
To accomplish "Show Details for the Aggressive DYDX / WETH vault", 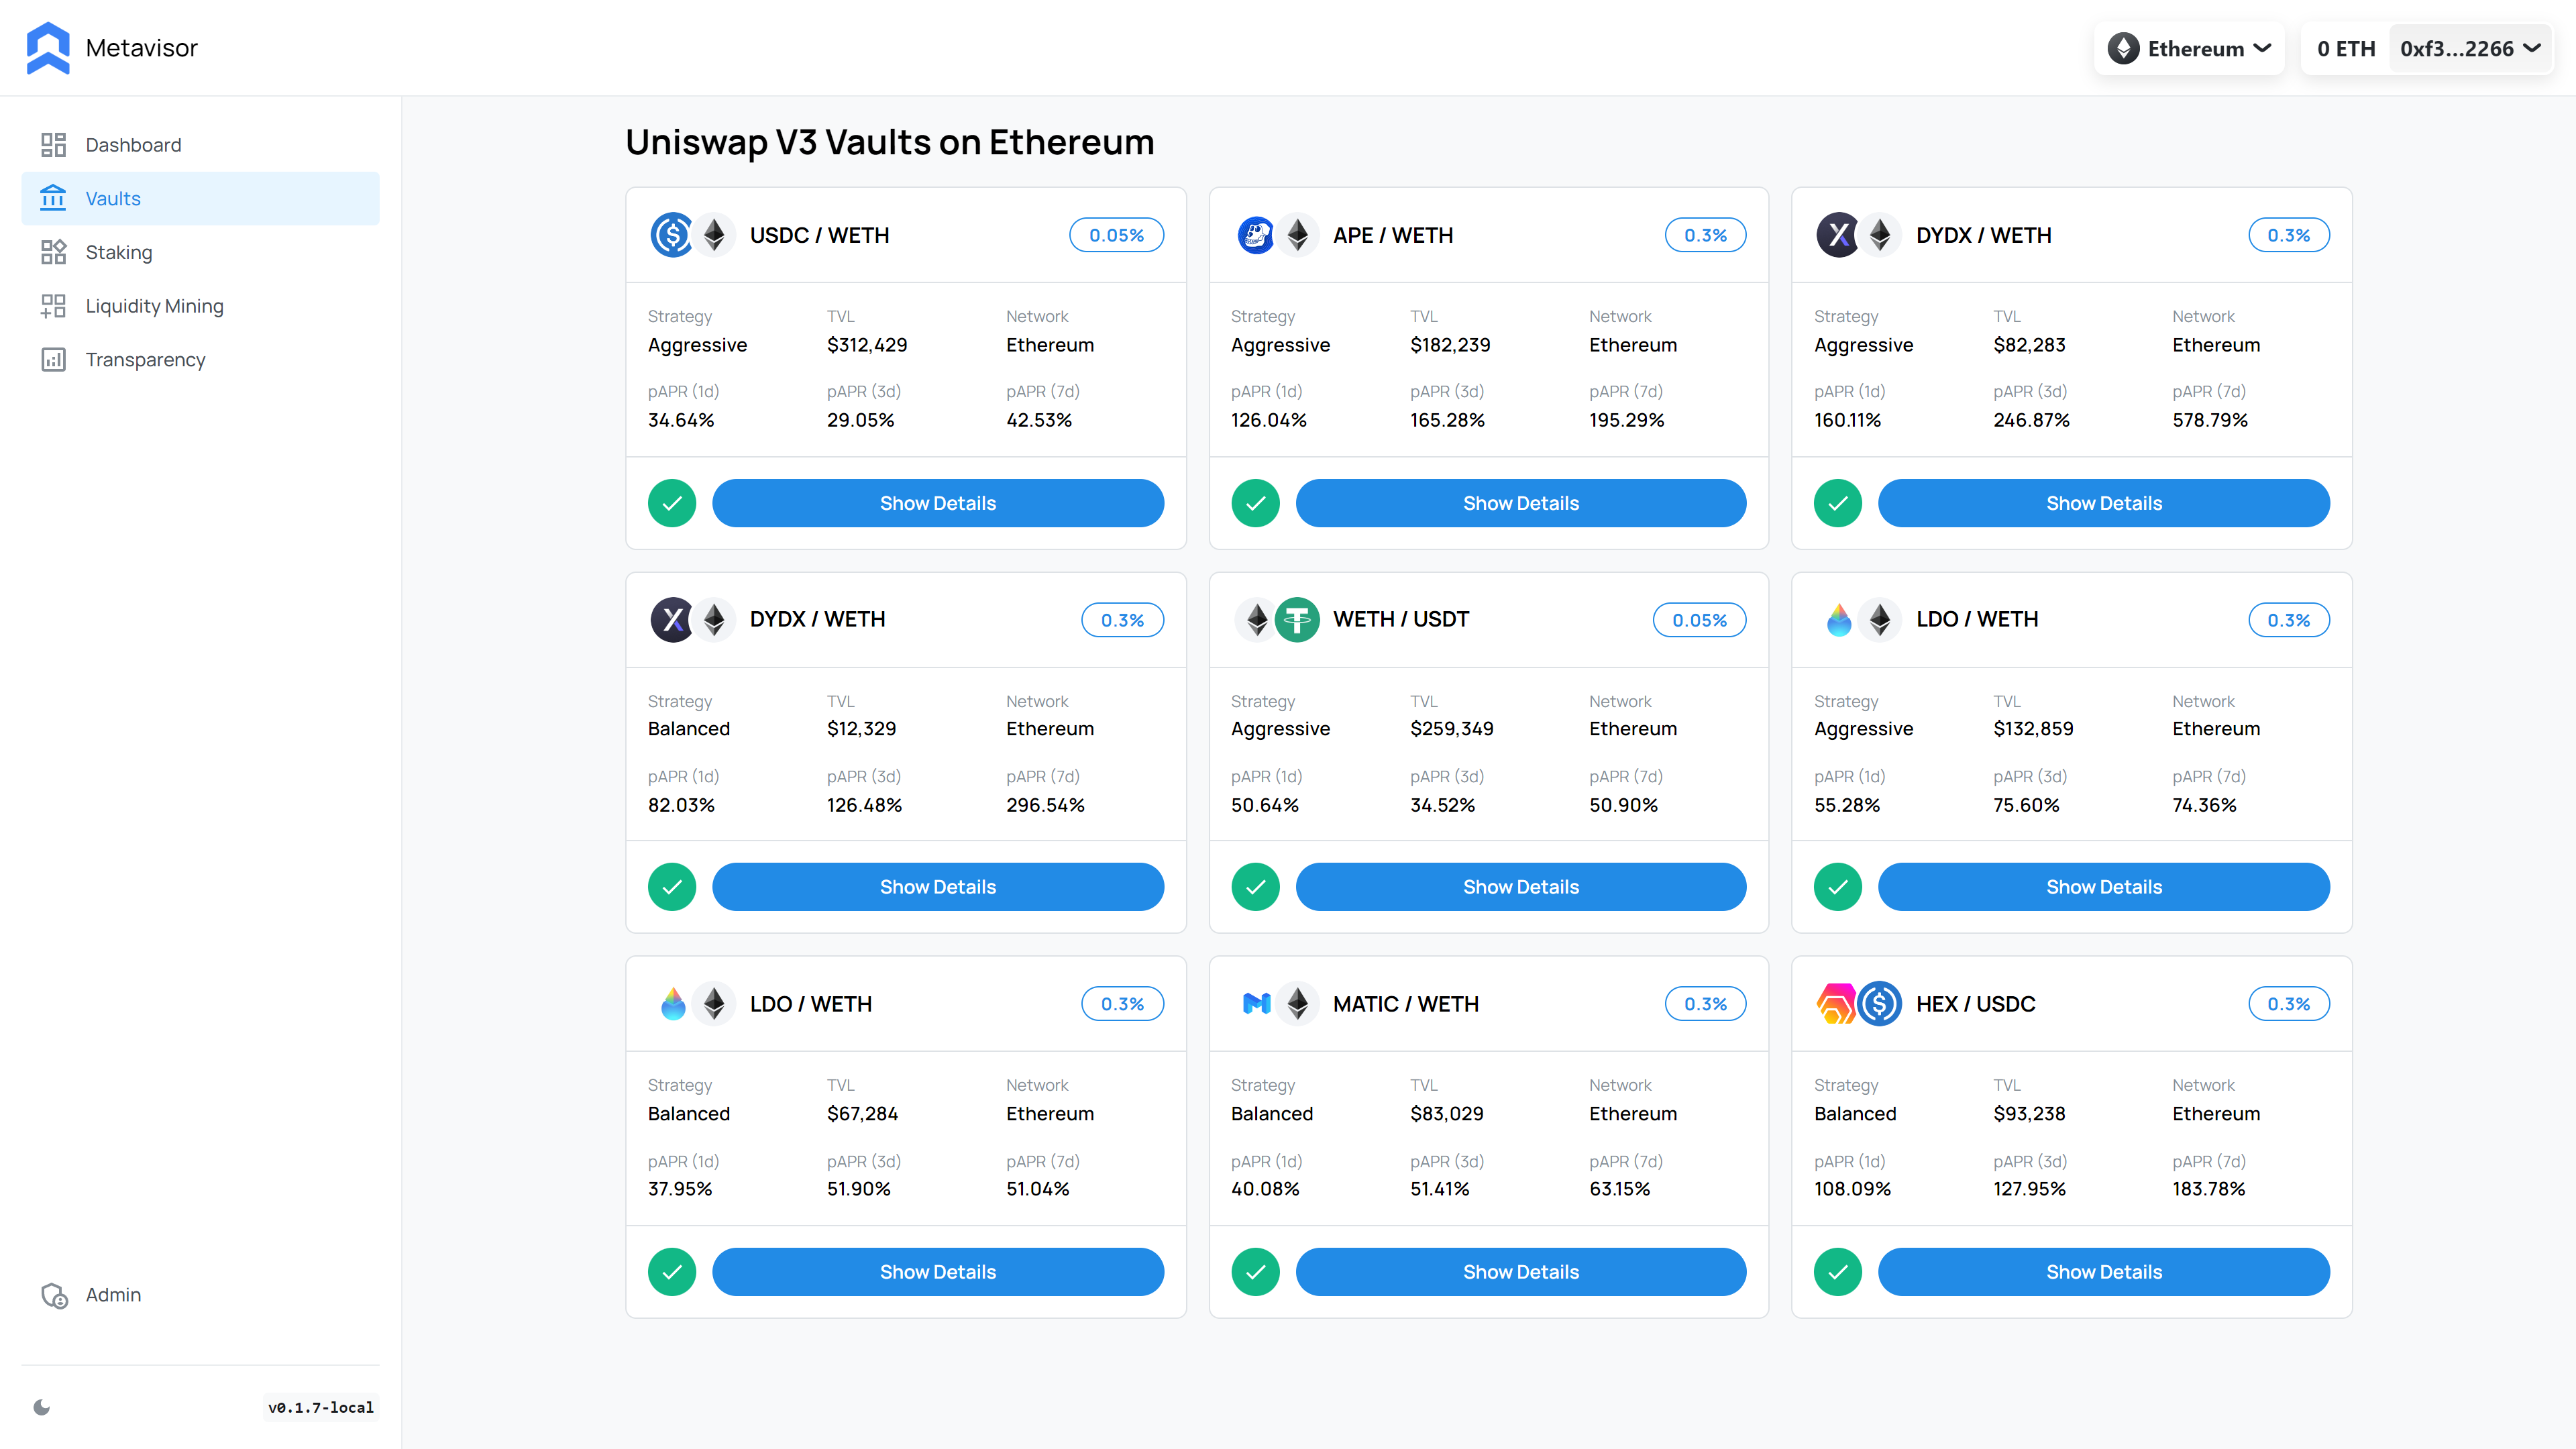I will [x=2104, y=503].
